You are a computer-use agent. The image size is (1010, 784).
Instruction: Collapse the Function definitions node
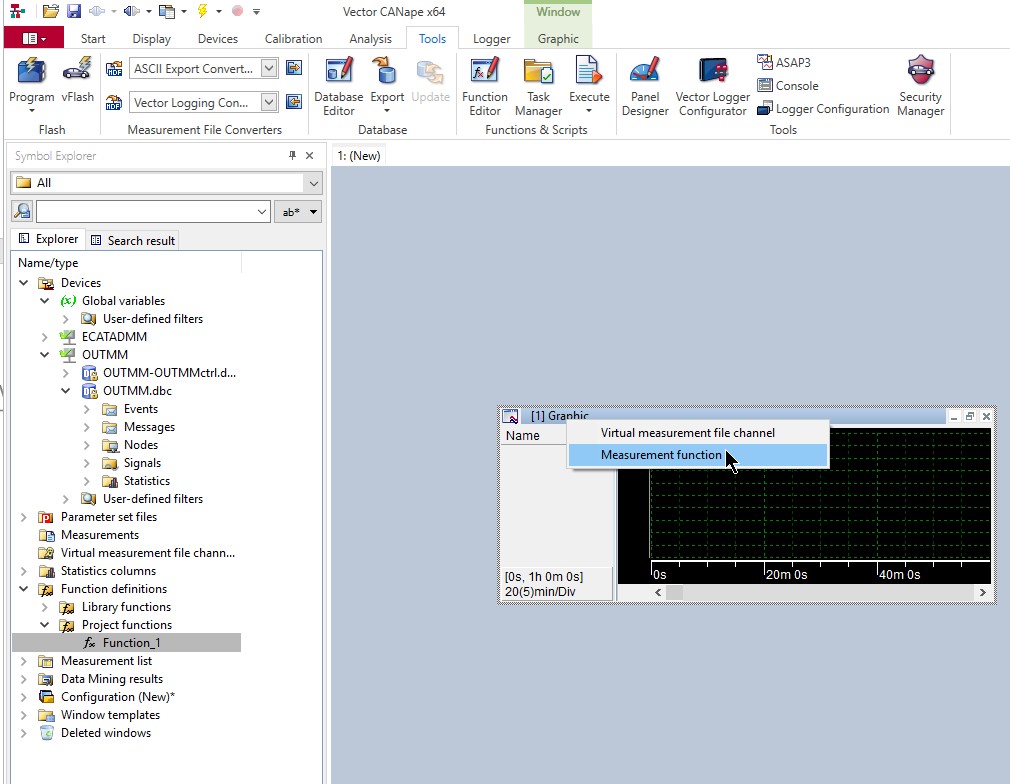pyautogui.click(x=24, y=589)
